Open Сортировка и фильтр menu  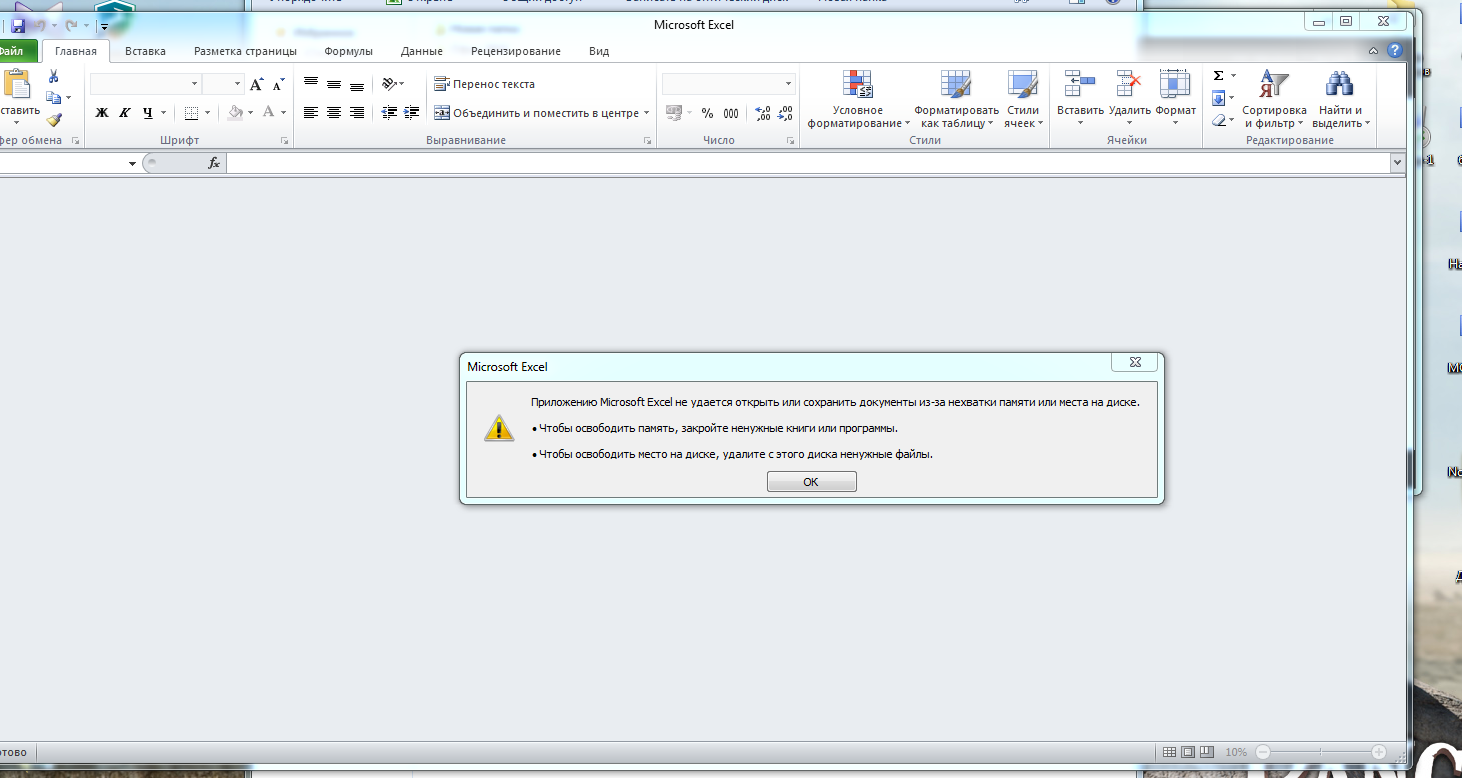(x=1274, y=99)
